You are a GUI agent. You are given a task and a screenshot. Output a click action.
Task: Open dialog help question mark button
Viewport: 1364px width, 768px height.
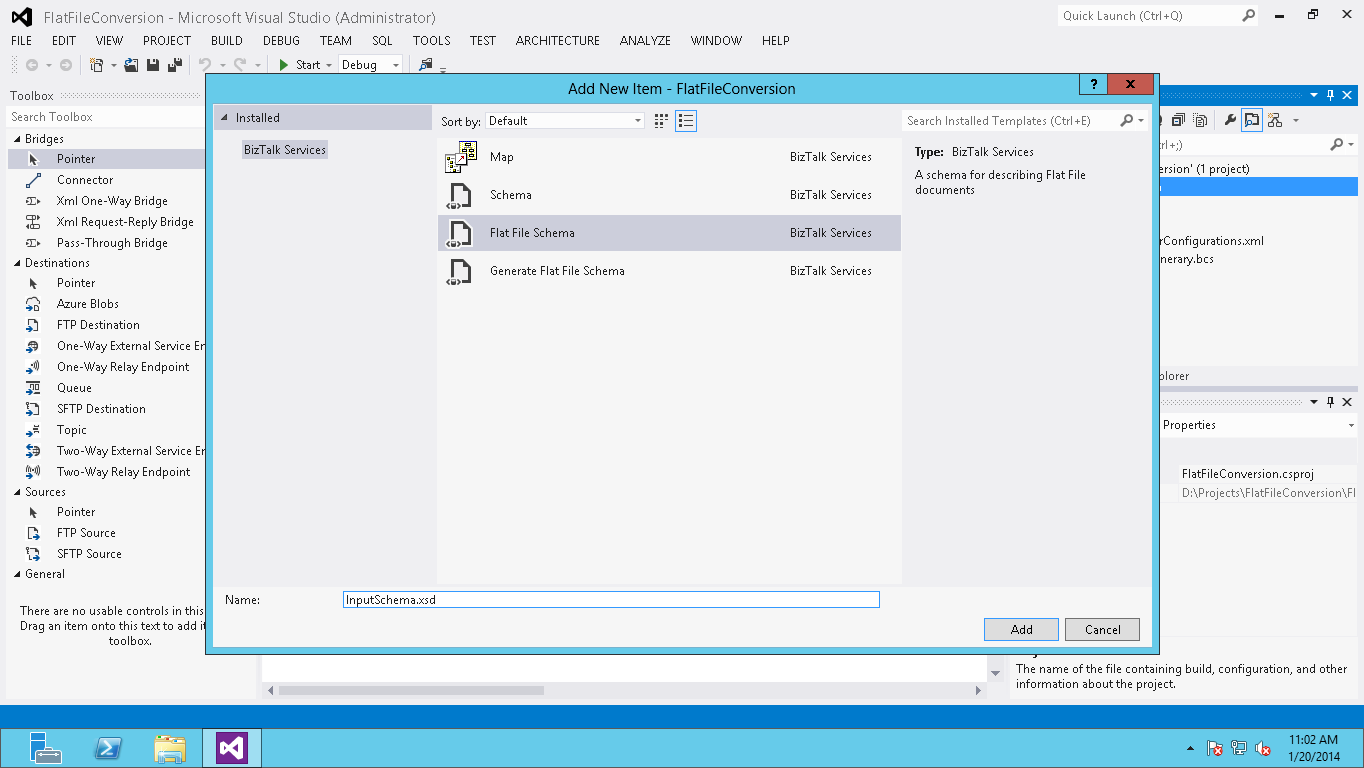tap(1094, 85)
